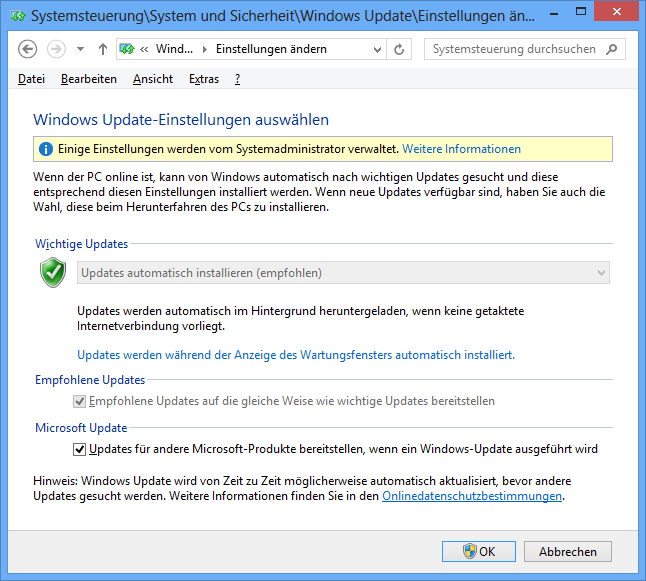
Task: Click the 'Microsoft Update' section label
Action: [x=81, y=428]
